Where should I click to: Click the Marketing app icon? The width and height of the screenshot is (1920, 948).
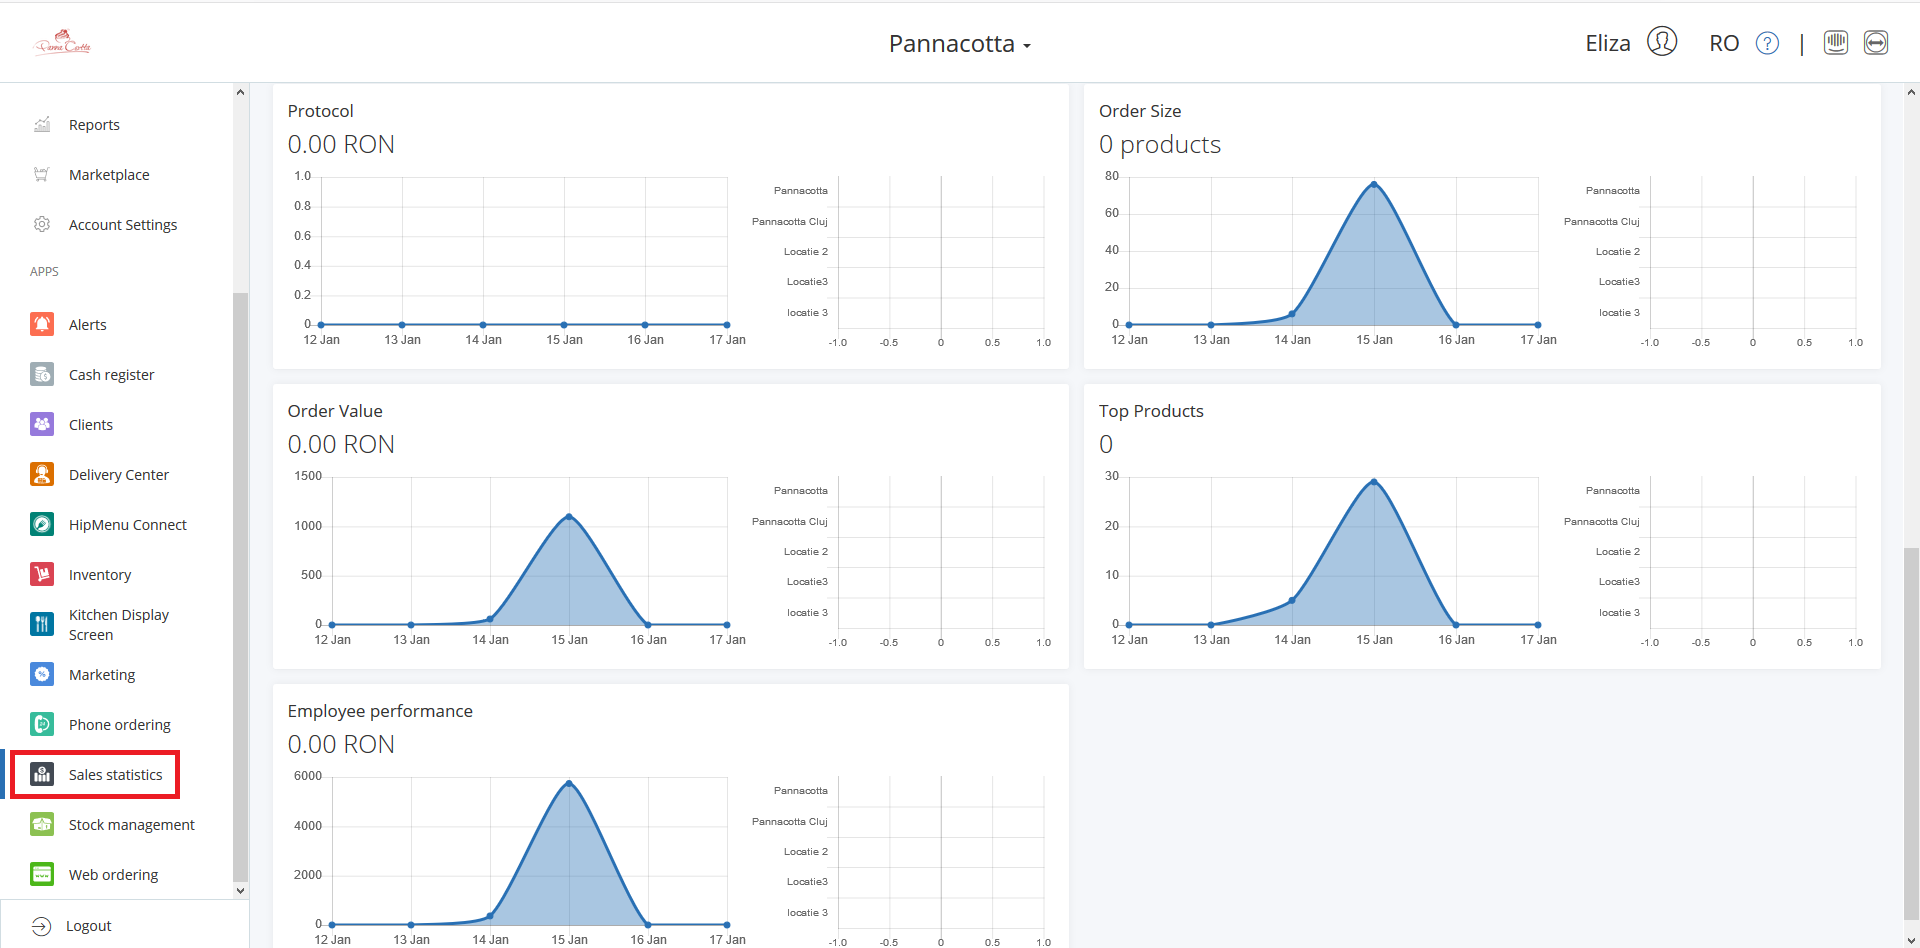point(42,674)
